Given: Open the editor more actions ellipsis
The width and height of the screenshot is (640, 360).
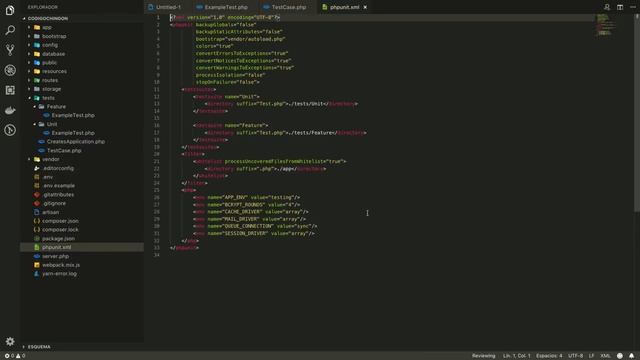Looking at the screenshot, I should (633, 7).
